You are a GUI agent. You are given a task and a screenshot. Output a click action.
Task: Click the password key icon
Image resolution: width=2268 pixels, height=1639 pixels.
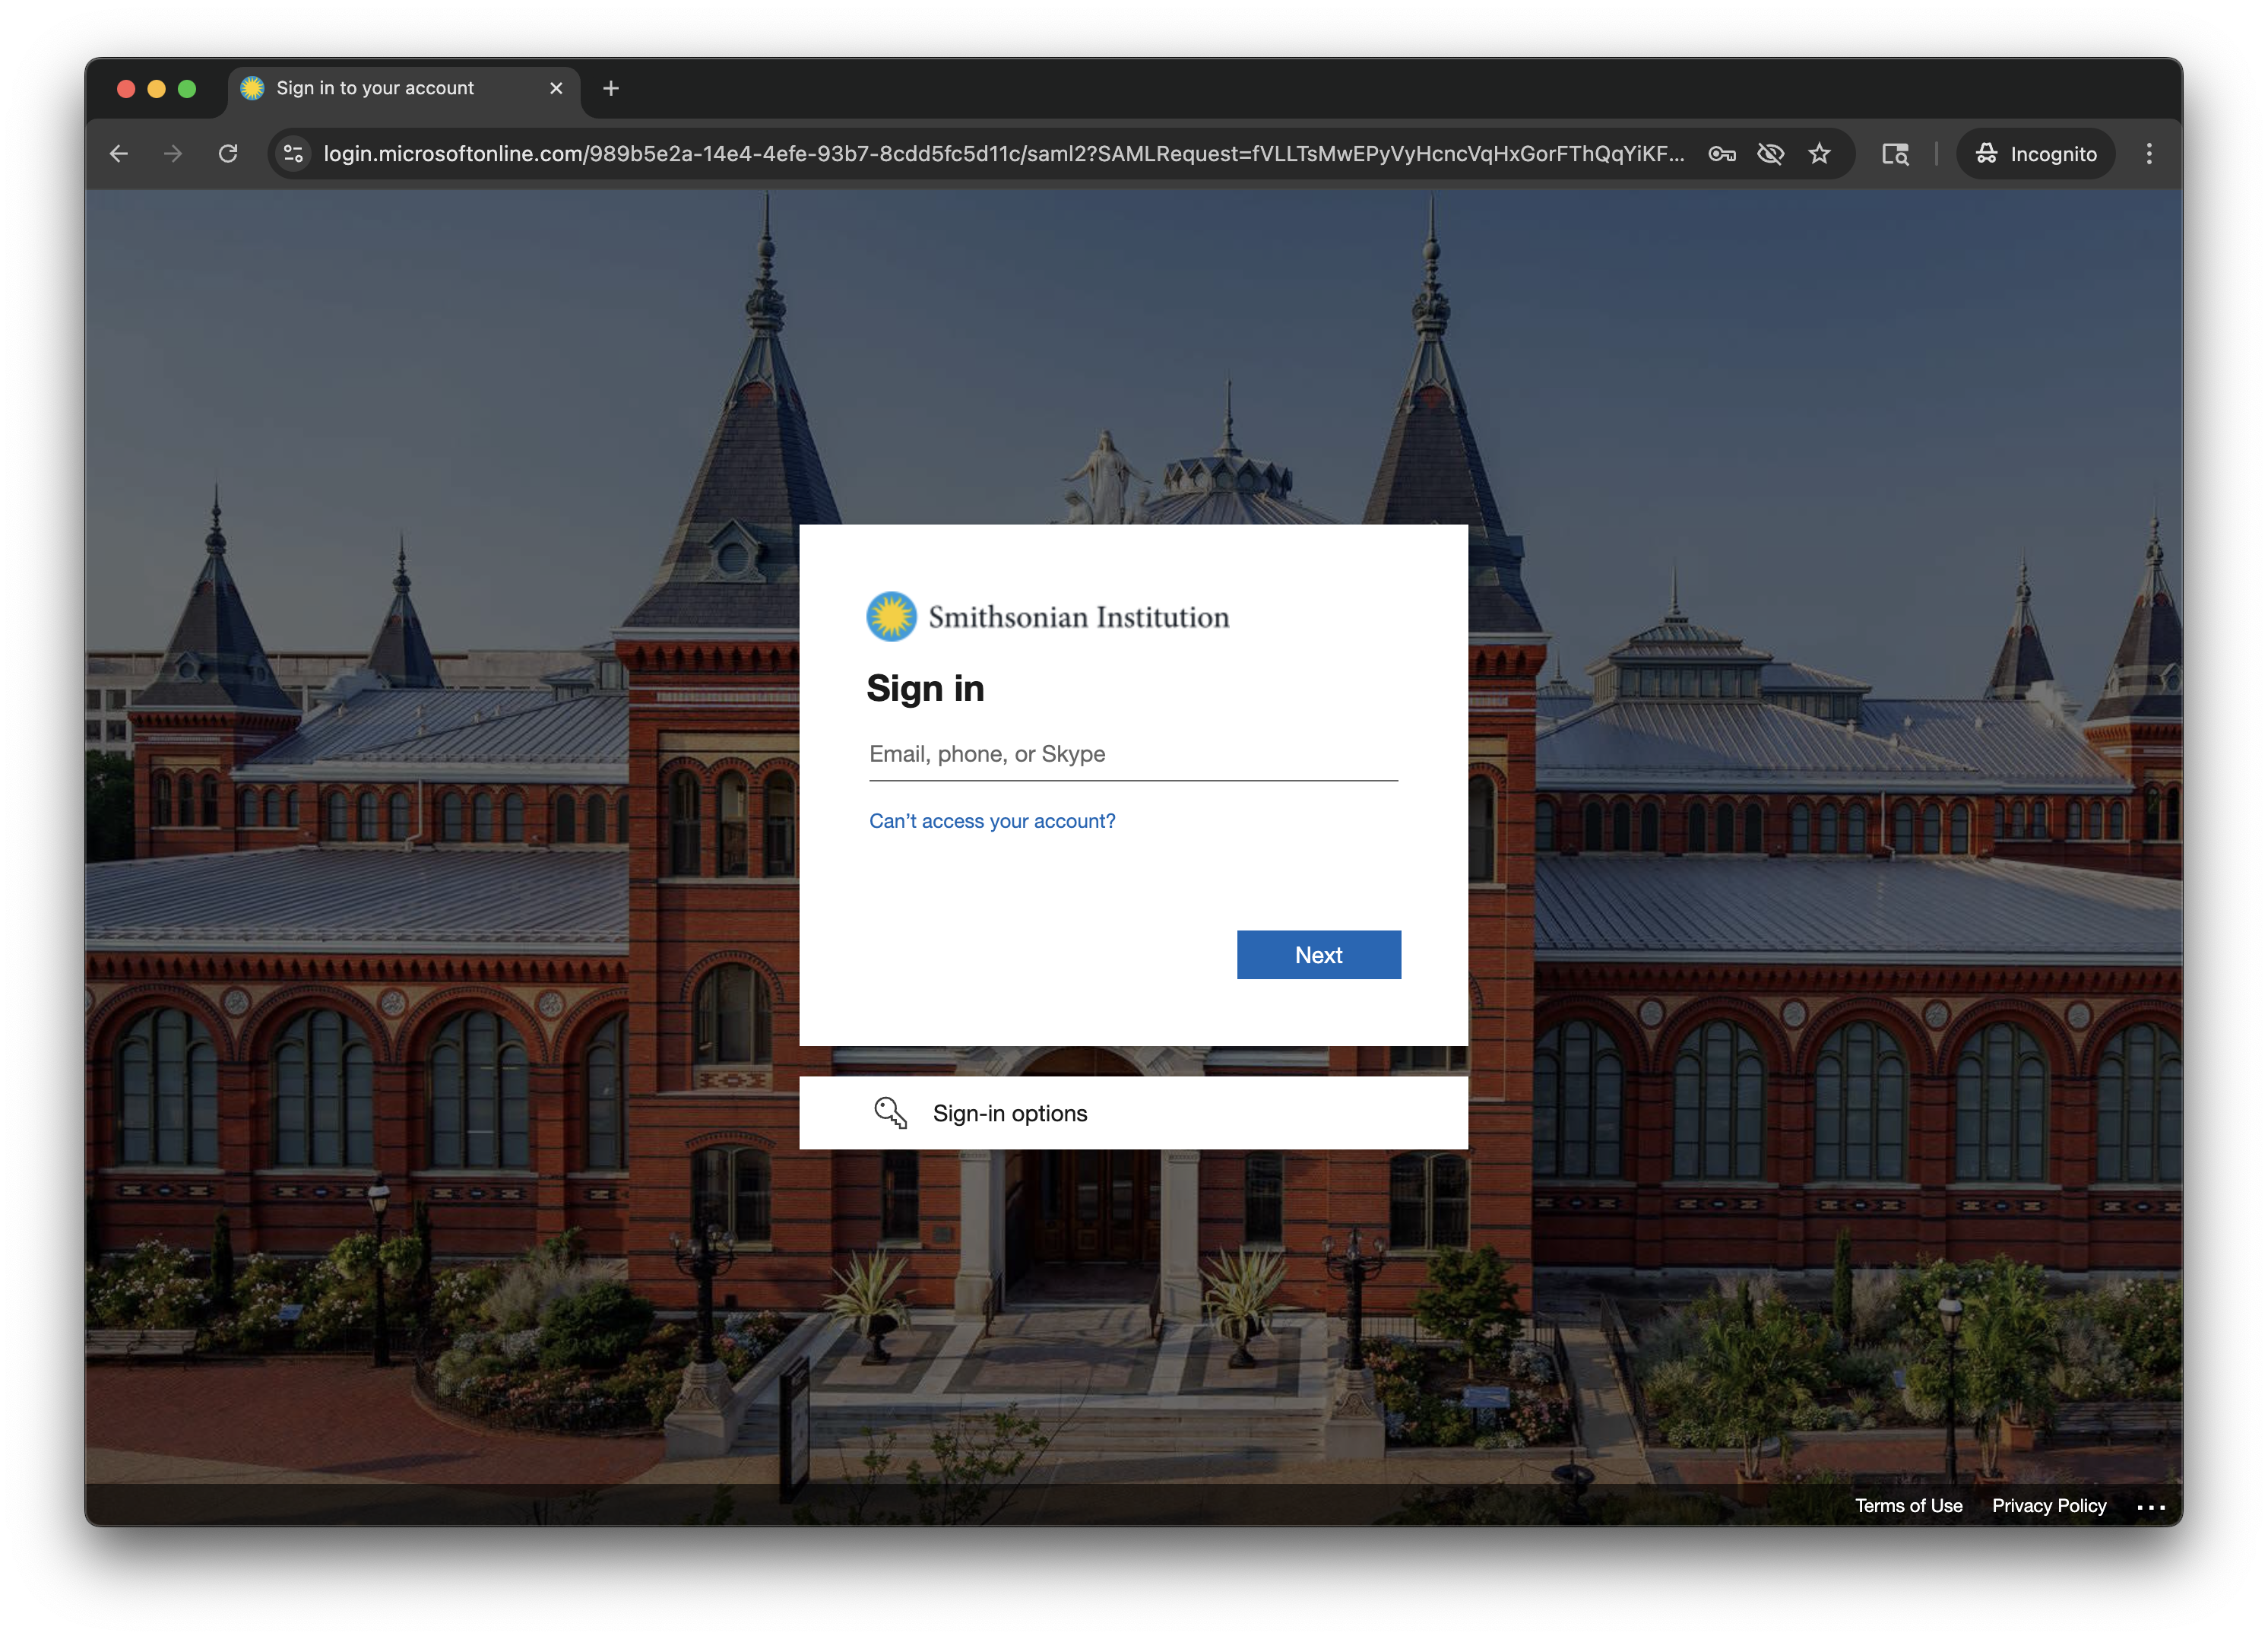point(1721,154)
